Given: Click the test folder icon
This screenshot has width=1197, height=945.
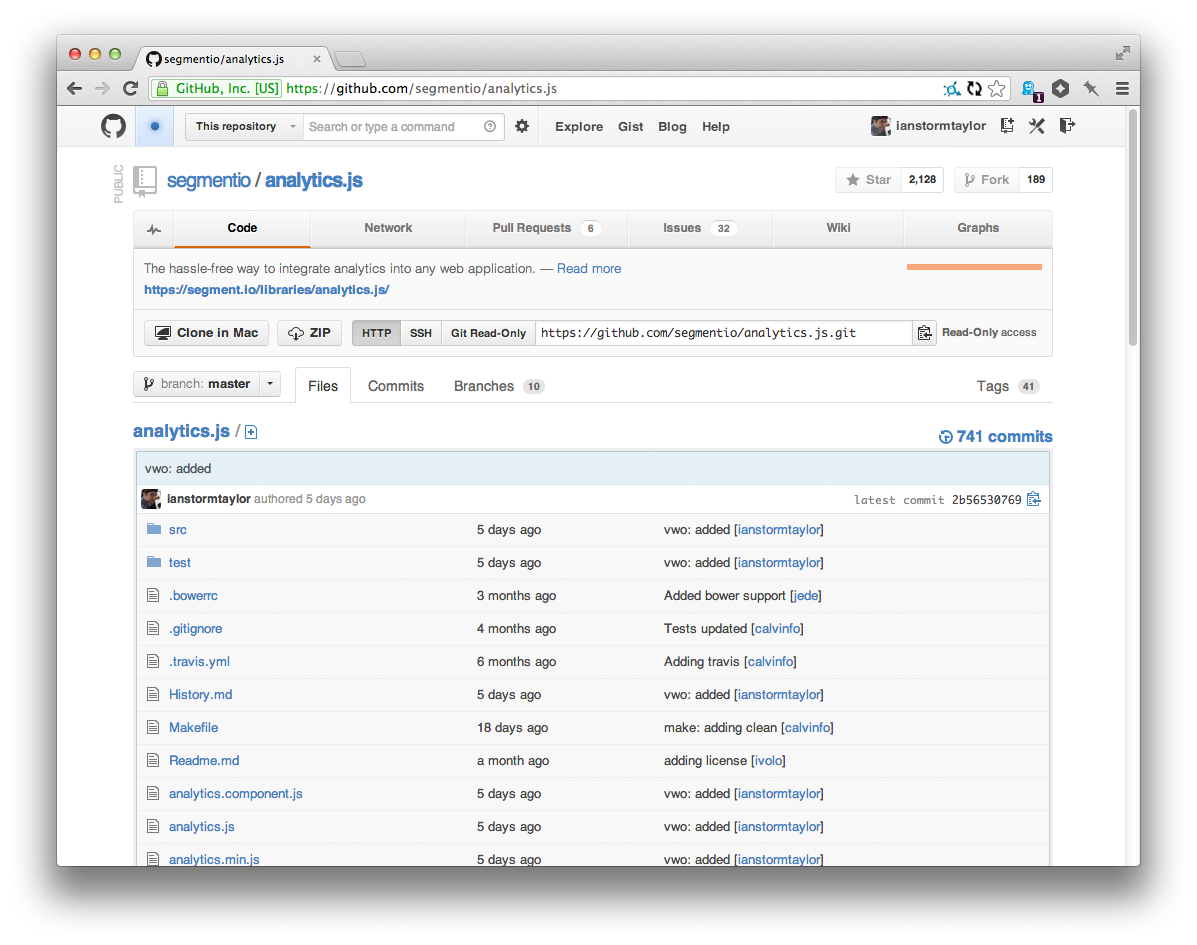Looking at the screenshot, I should (x=154, y=562).
